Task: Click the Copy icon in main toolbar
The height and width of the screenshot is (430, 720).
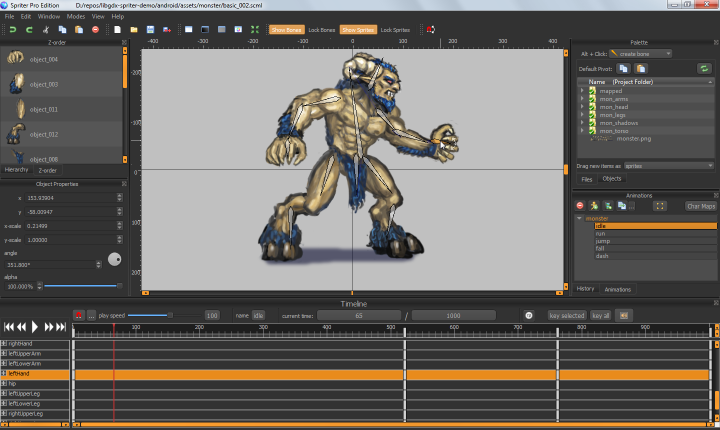Action: pyautogui.click(x=62, y=30)
